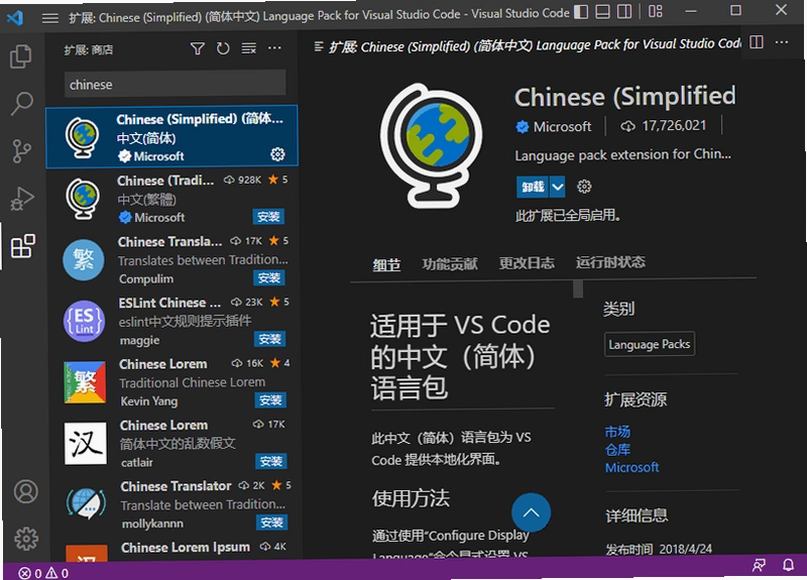The image size is (807, 580).
Task: Switch to the 细节 details tab
Action: (x=387, y=265)
